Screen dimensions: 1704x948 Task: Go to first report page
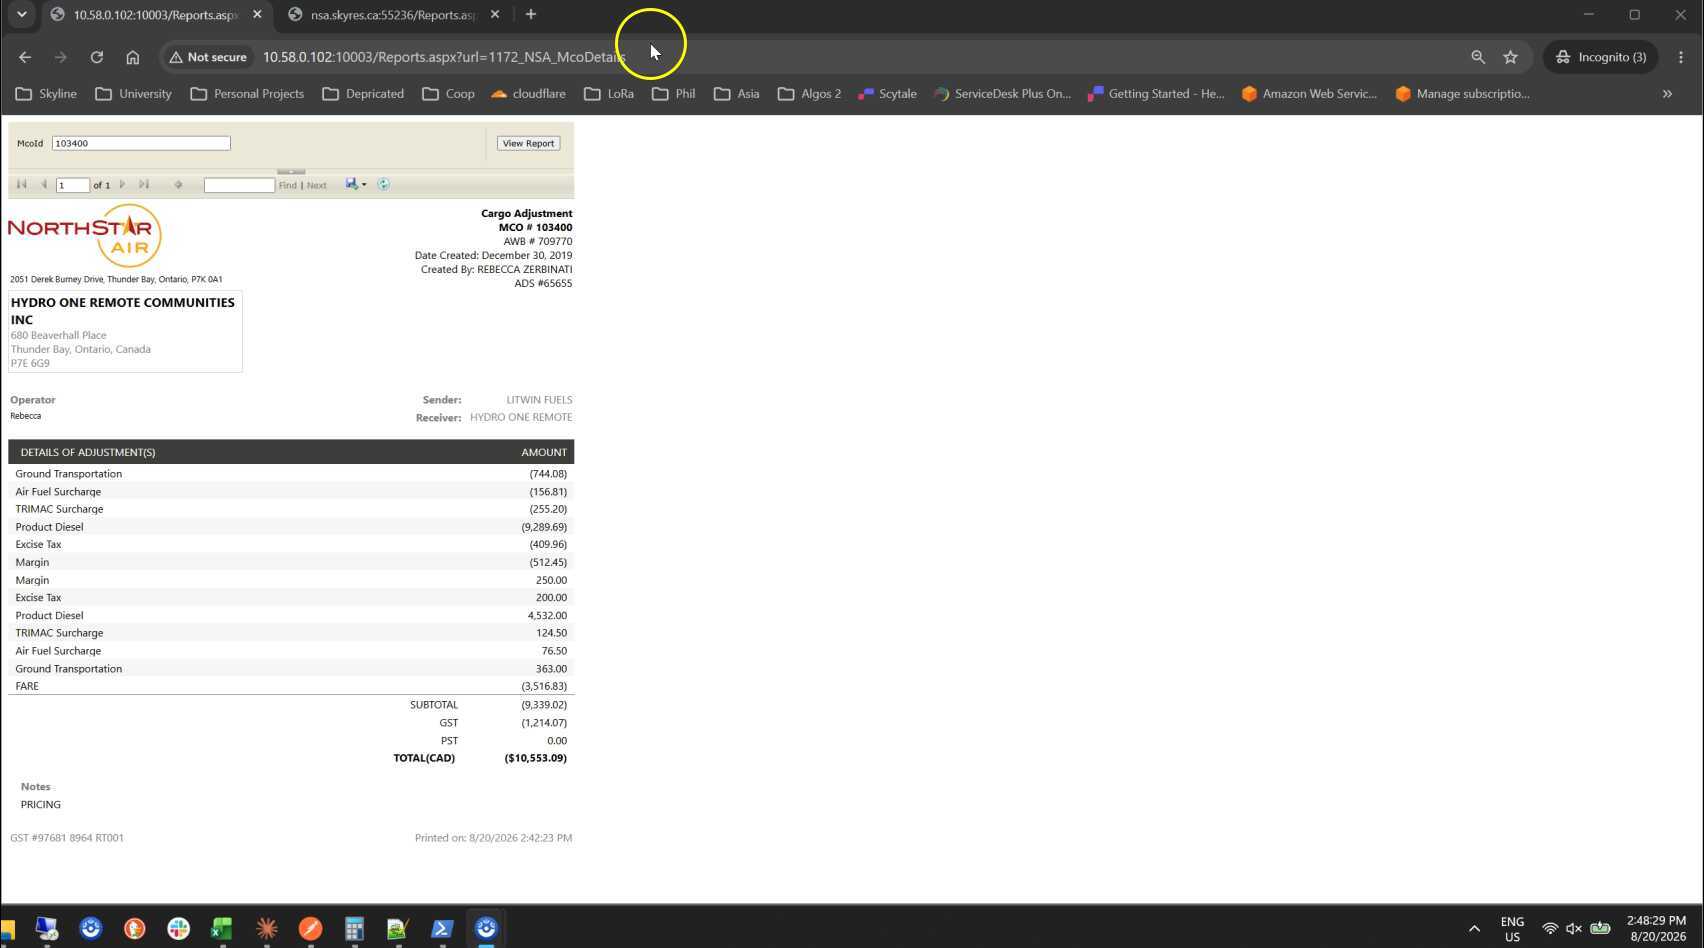21,185
